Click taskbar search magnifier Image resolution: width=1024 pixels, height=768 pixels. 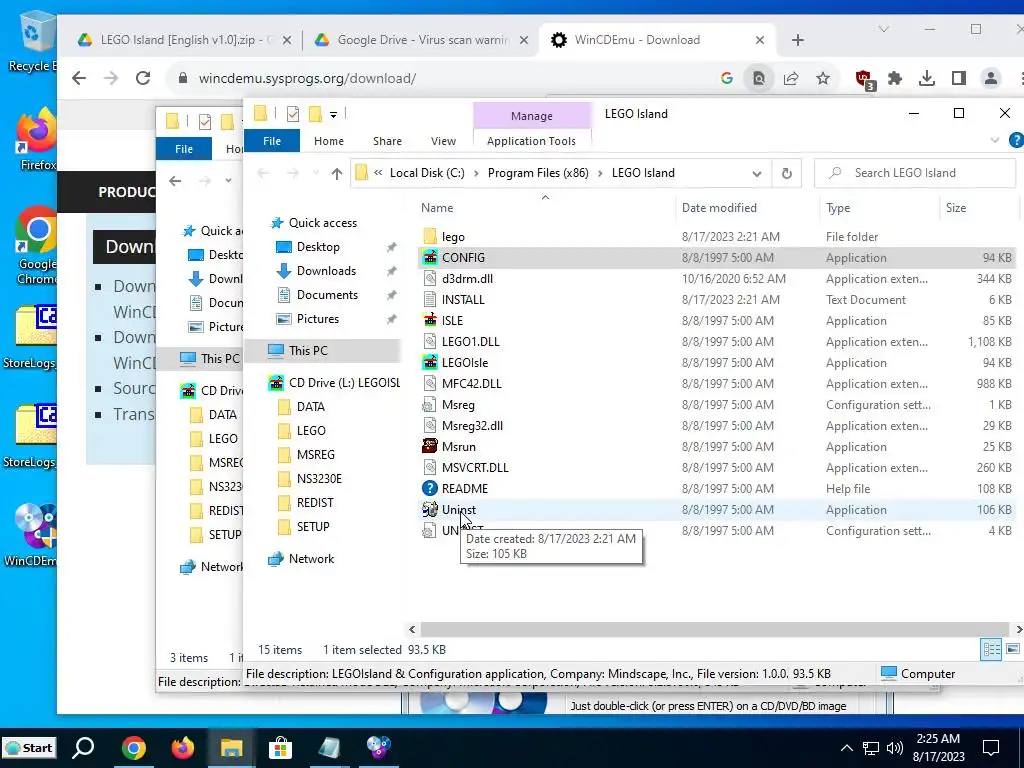coord(84,748)
